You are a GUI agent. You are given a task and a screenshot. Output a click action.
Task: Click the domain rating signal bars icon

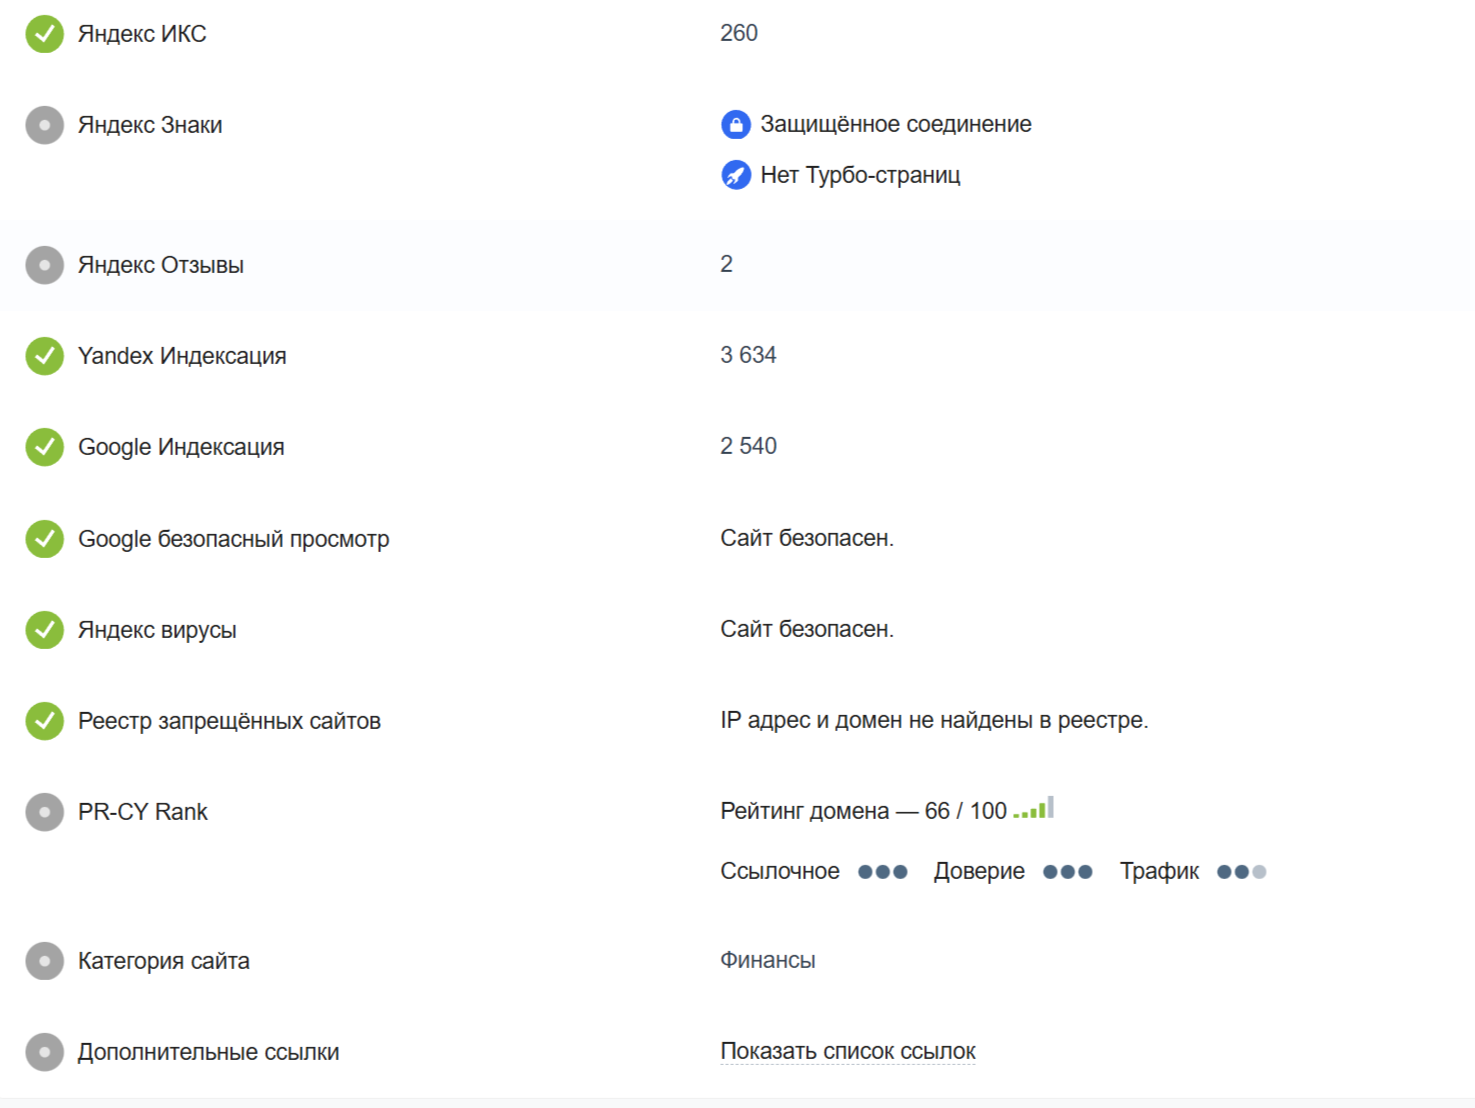[1034, 809]
